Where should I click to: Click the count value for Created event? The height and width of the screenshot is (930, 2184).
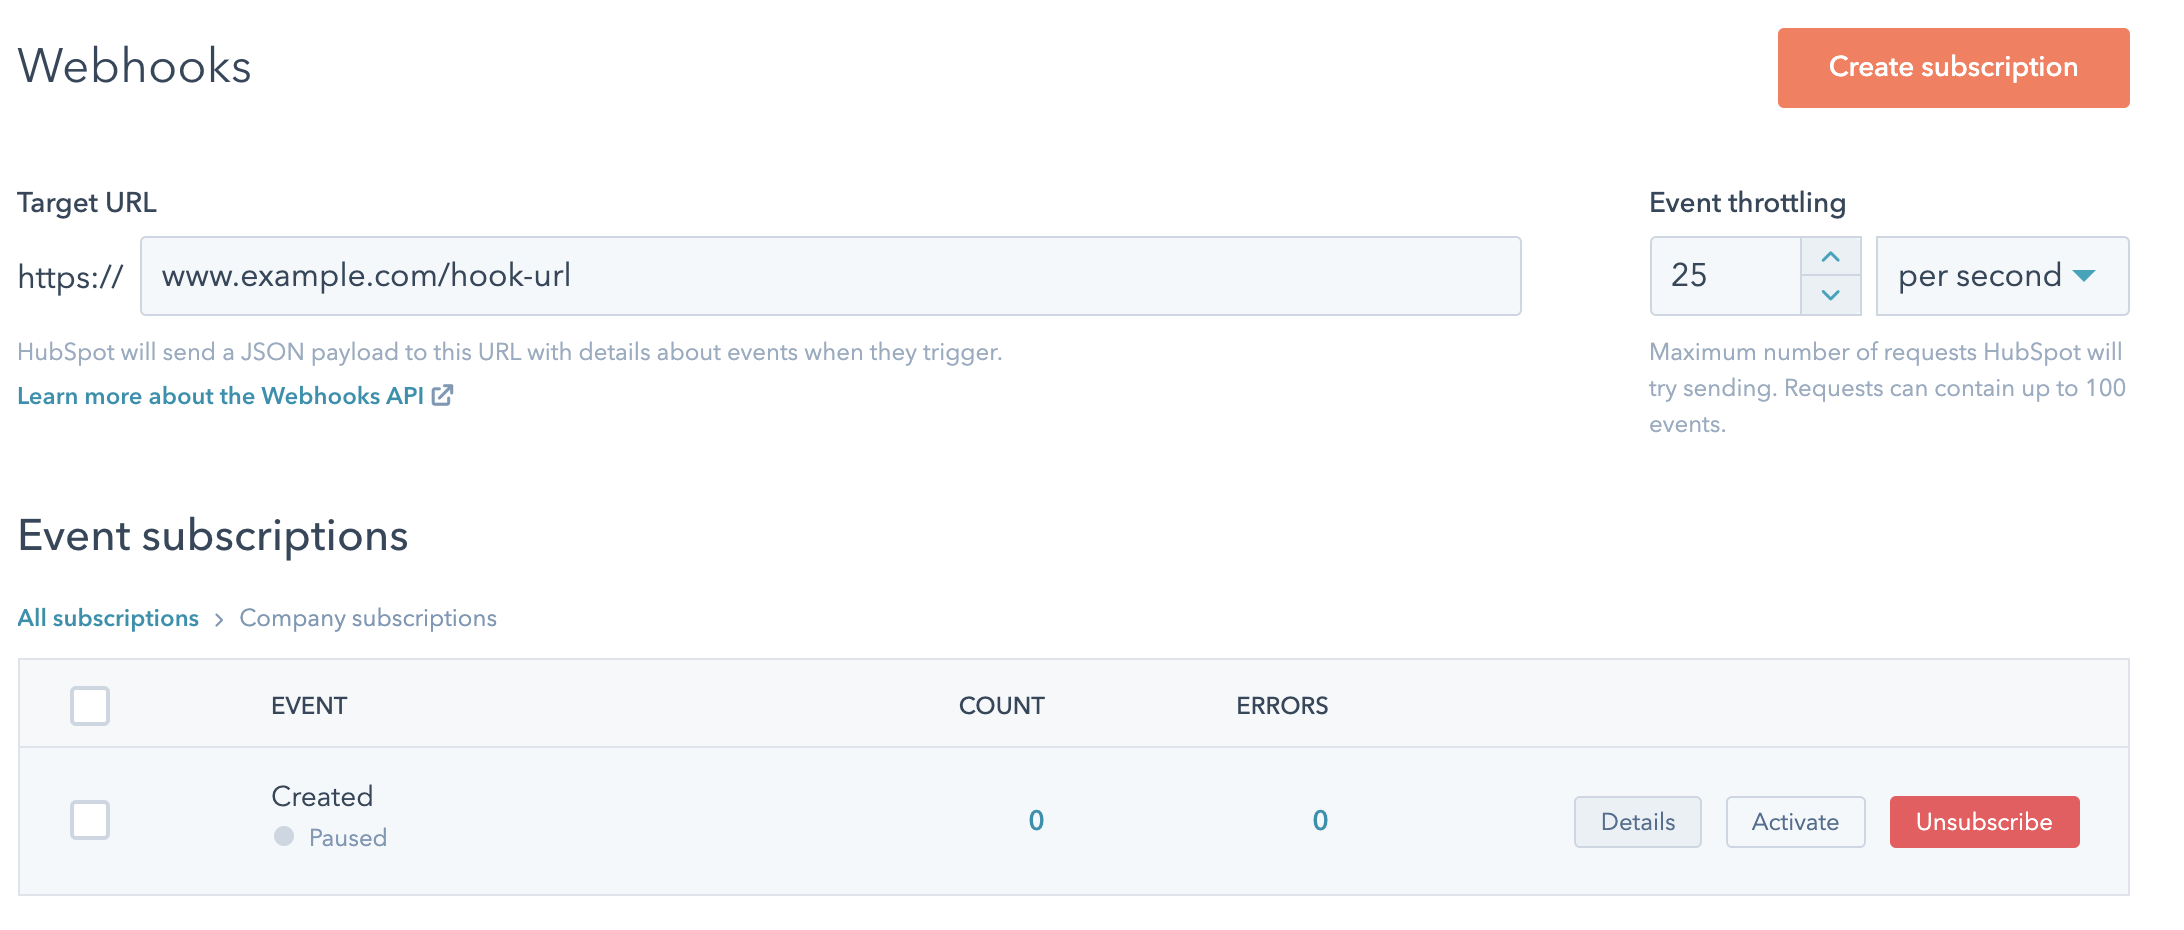1036,821
